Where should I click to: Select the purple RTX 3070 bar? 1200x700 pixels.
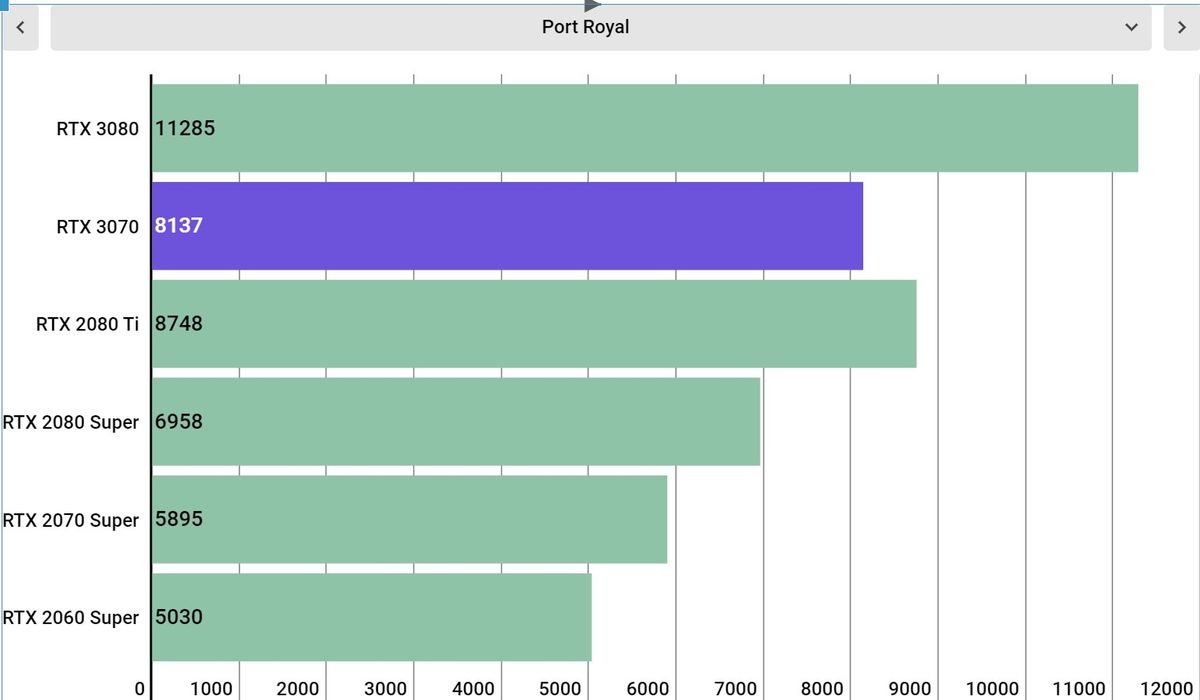pyautogui.click(x=507, y=226)
